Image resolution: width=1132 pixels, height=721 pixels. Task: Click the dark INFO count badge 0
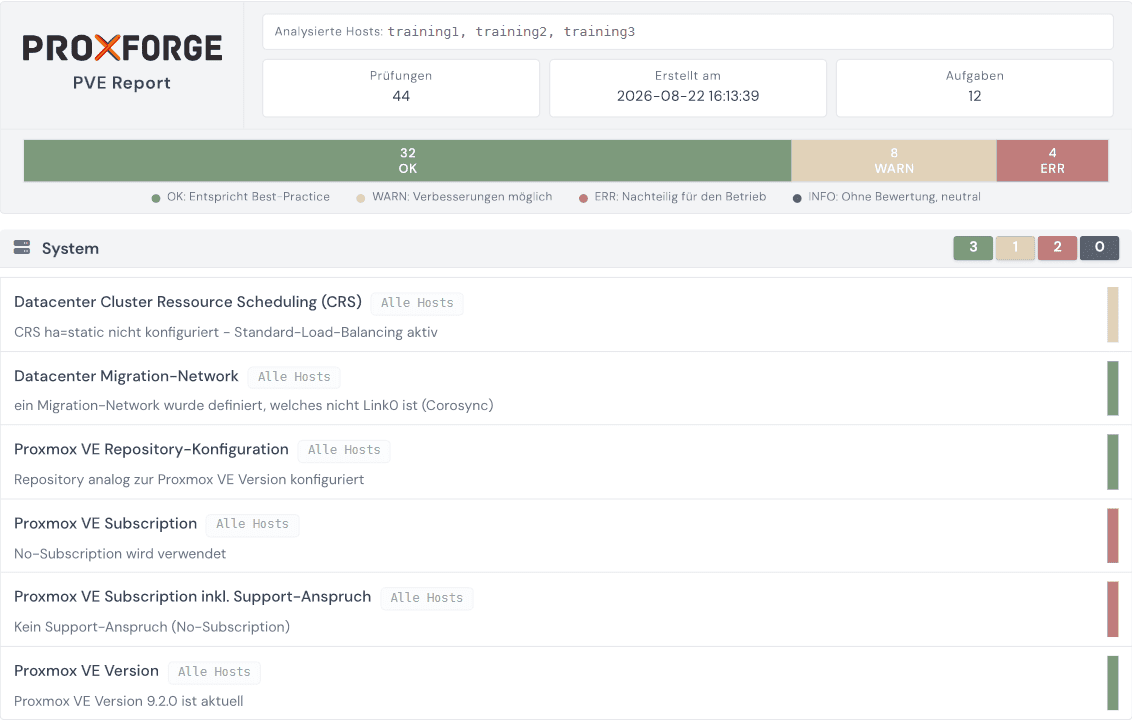click(x=1100, y=248)
